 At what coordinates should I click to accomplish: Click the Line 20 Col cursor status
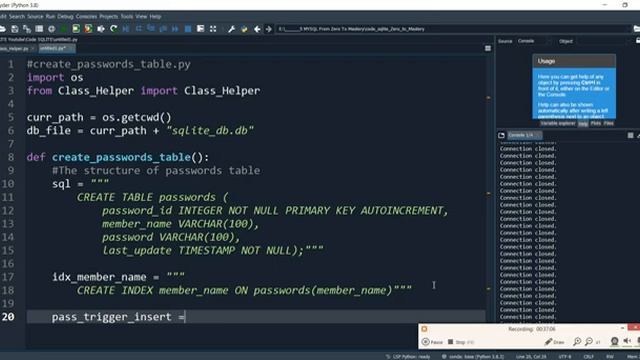pyautogui.click(x=531, y=357)
